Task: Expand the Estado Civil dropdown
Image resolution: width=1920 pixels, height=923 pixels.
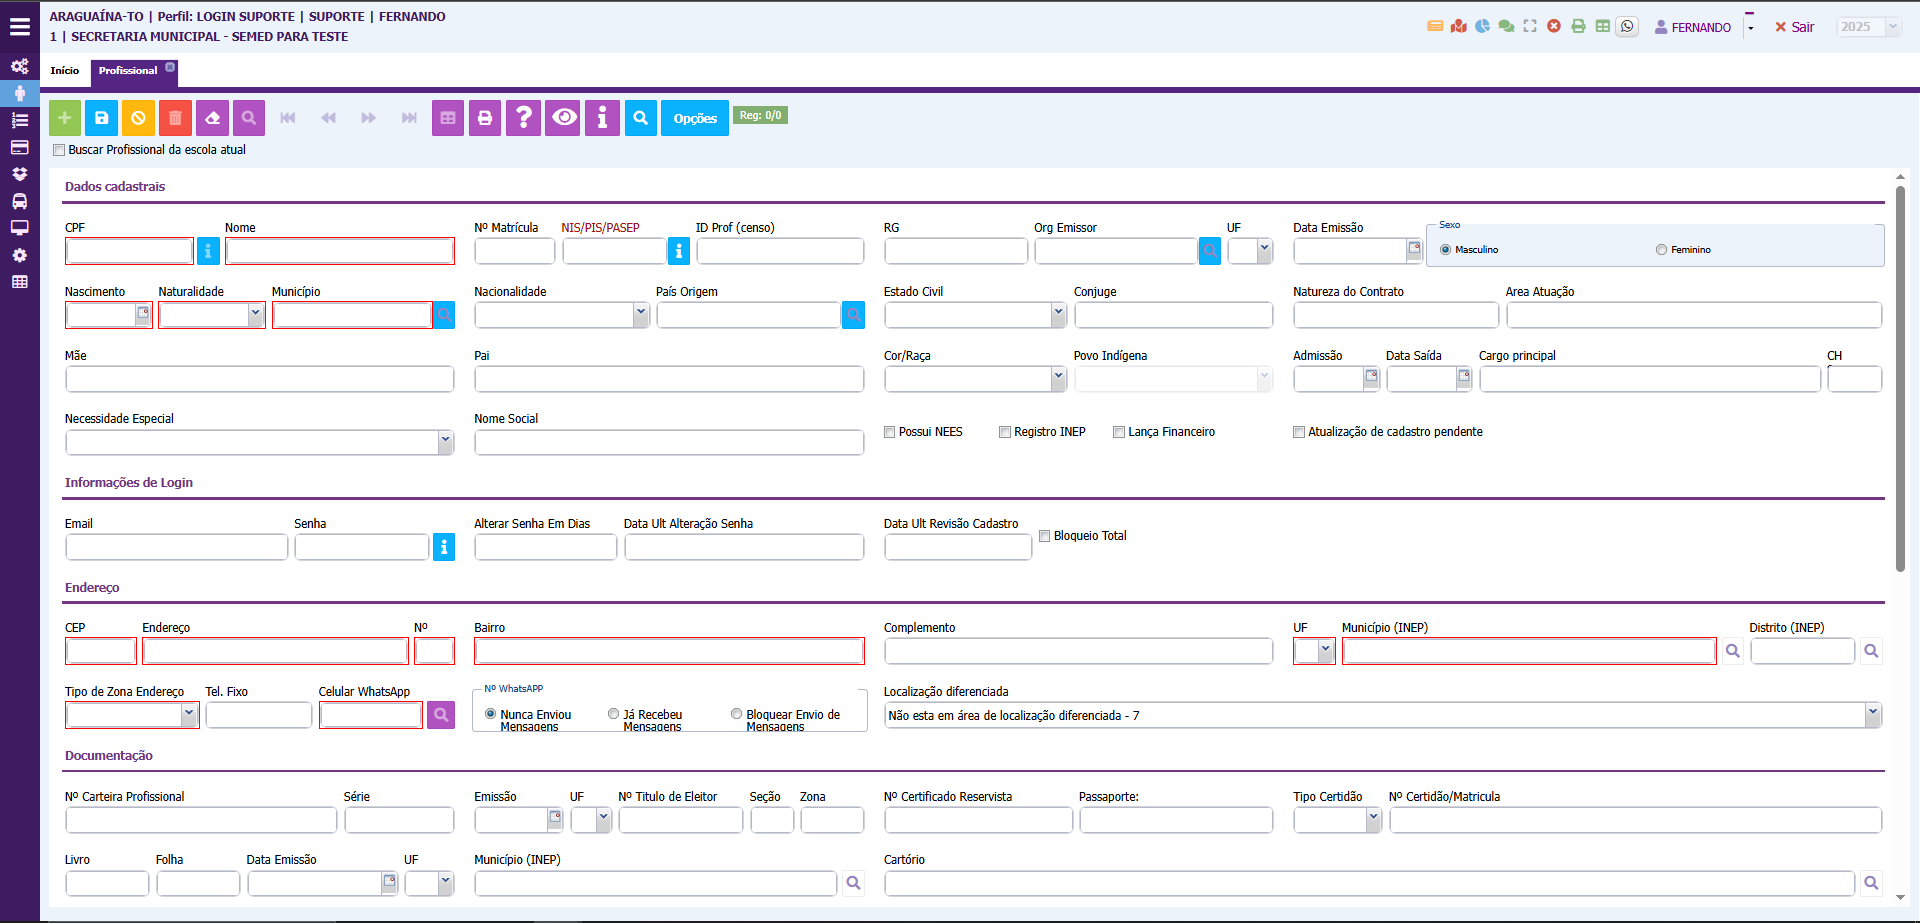Action: [1058, 315]
